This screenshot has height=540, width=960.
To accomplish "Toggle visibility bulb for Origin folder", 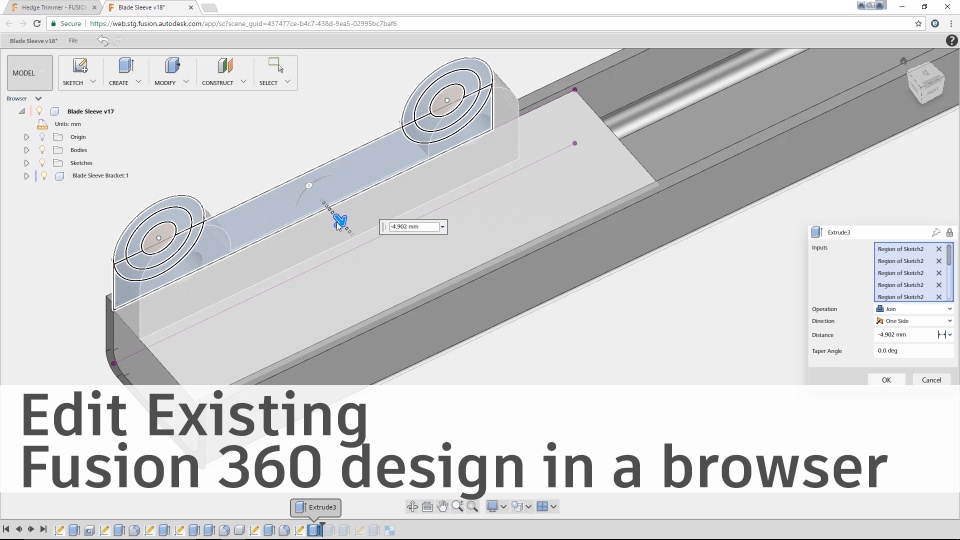I will (x=42, y=137).
